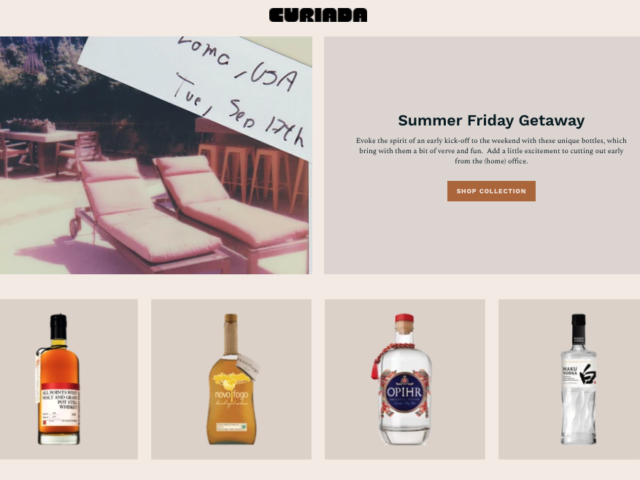This screenshot has height=480, width=640.
Task: Open the Shop Collection button
Action: (x=491, y=191)
